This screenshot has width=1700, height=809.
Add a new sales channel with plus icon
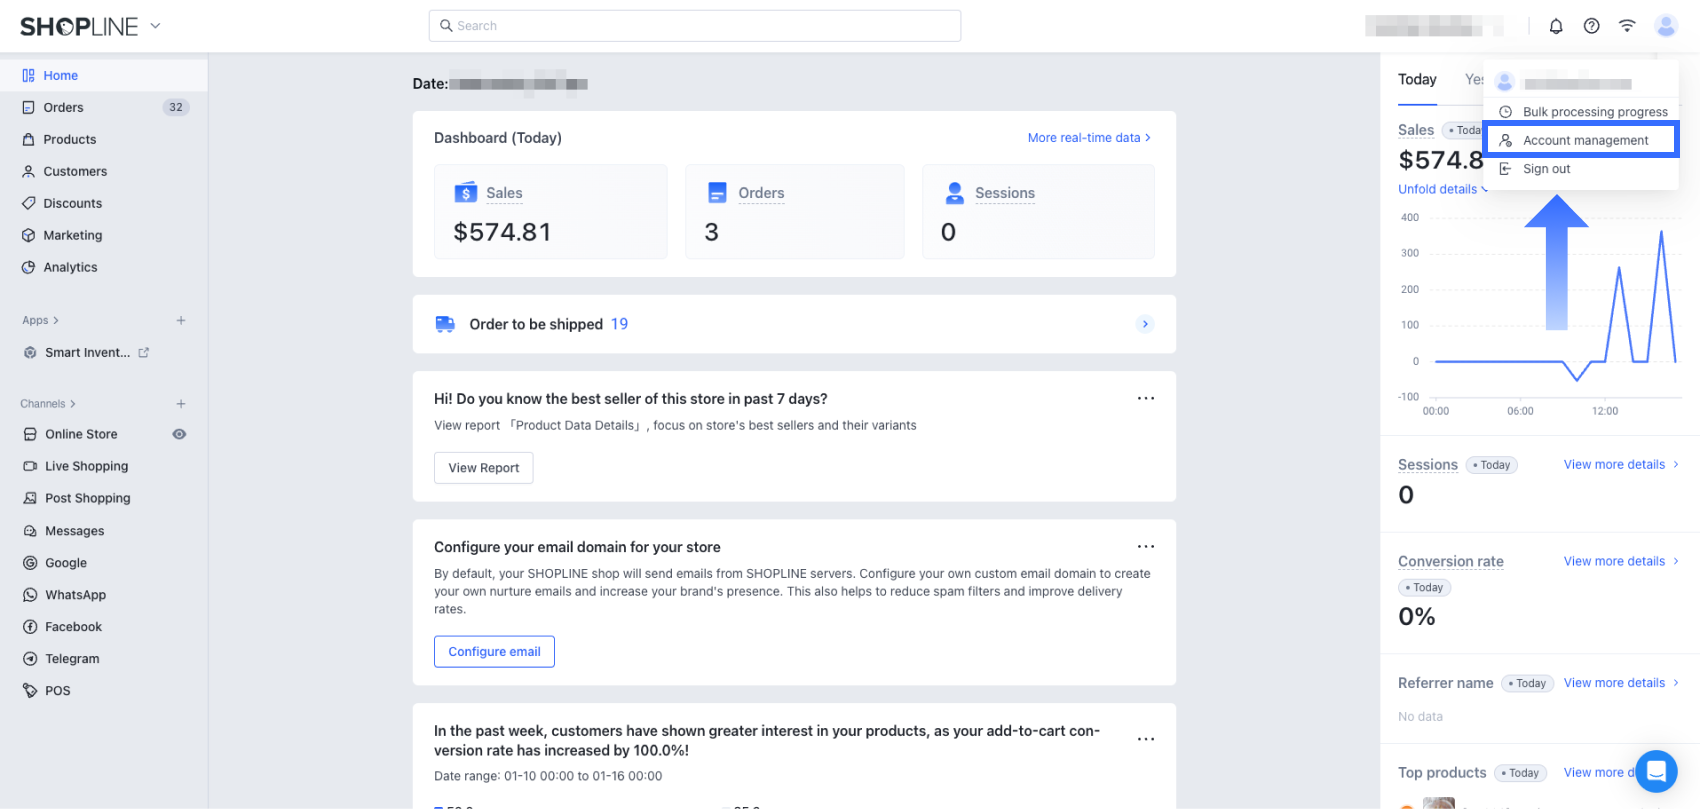click(181, 404)
